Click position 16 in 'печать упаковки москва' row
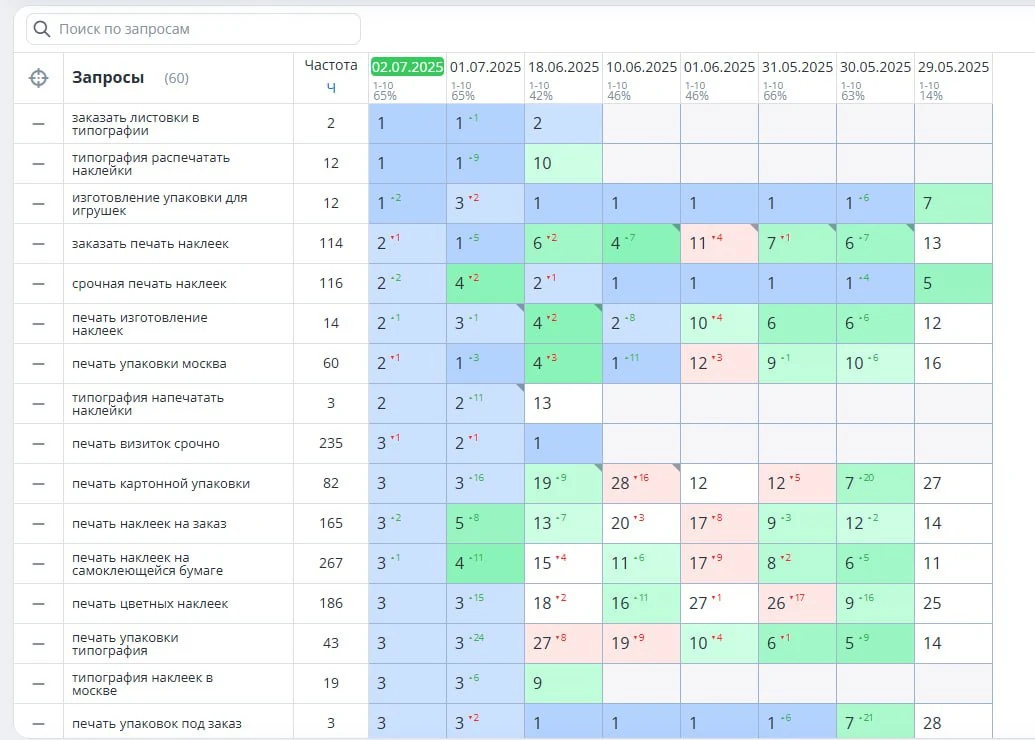The image size is (1035, 740). pos(932,364)
